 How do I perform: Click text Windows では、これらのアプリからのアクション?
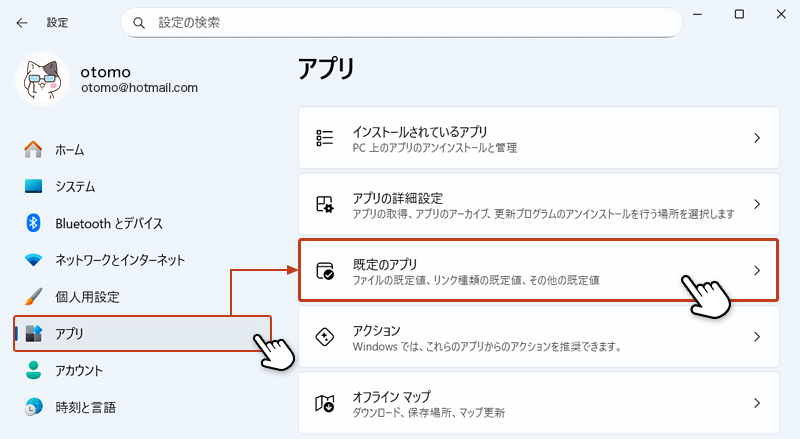pyautogui.click(x=451, y=347)
